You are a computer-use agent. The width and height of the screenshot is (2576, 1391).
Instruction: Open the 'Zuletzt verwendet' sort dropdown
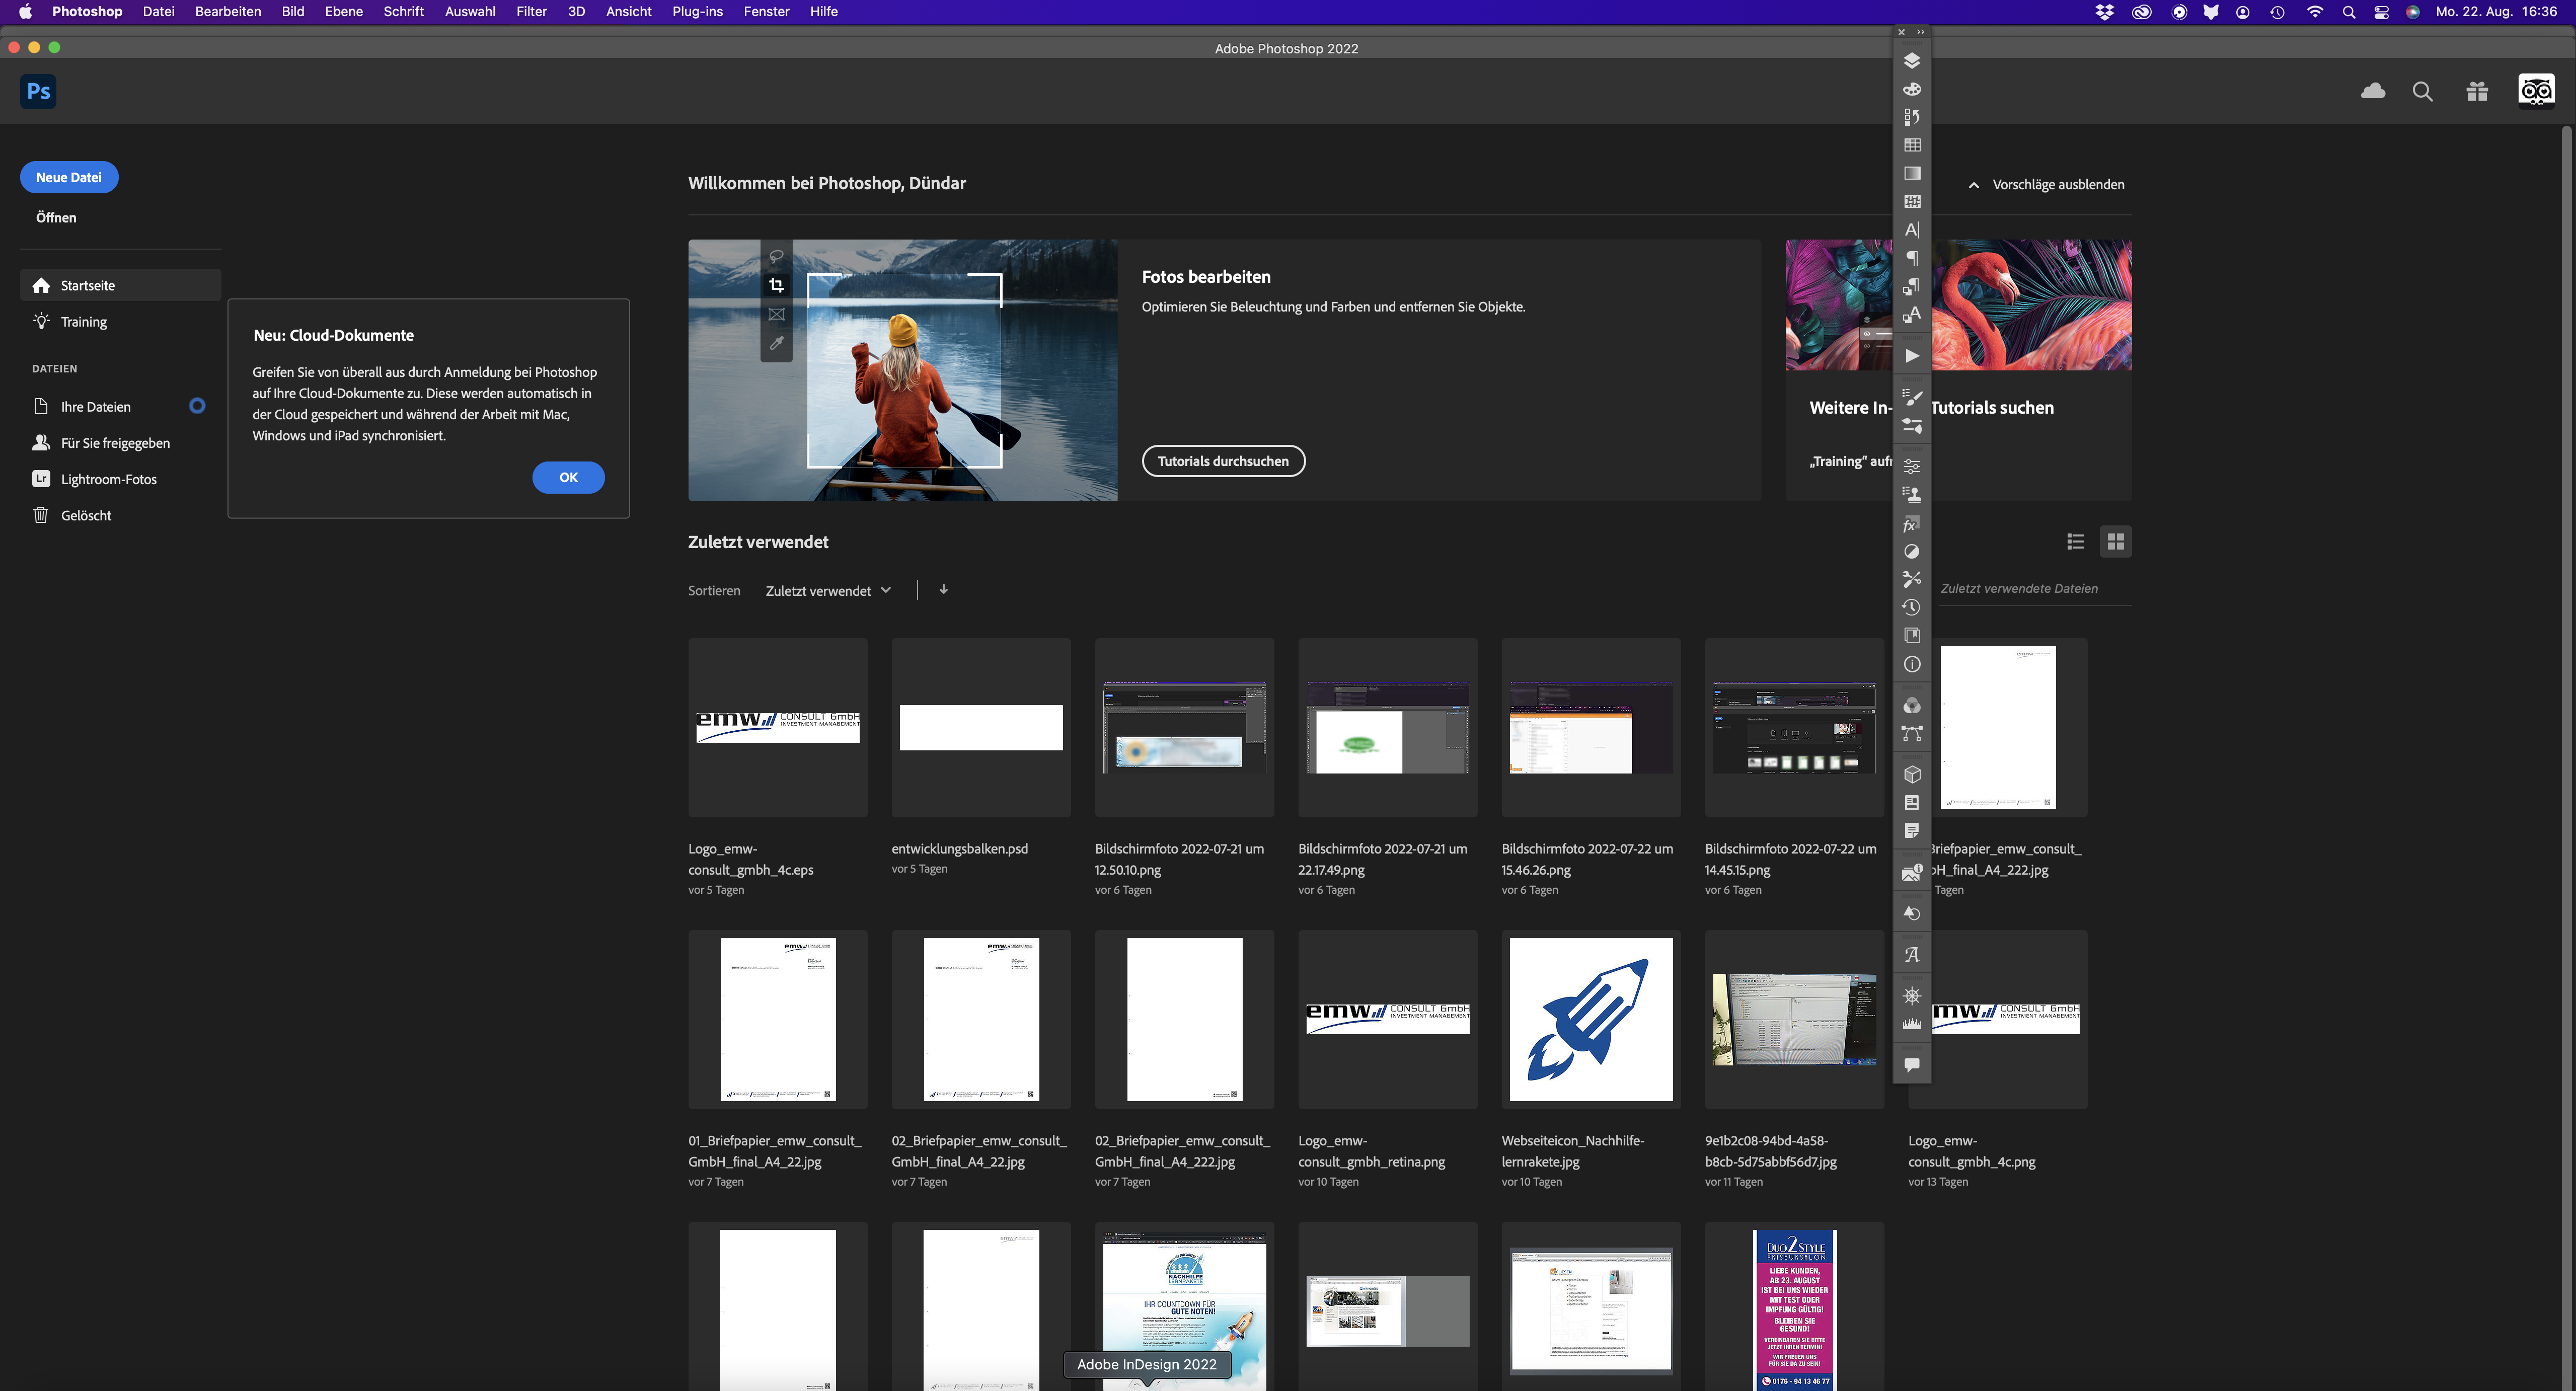pos(827,591)
